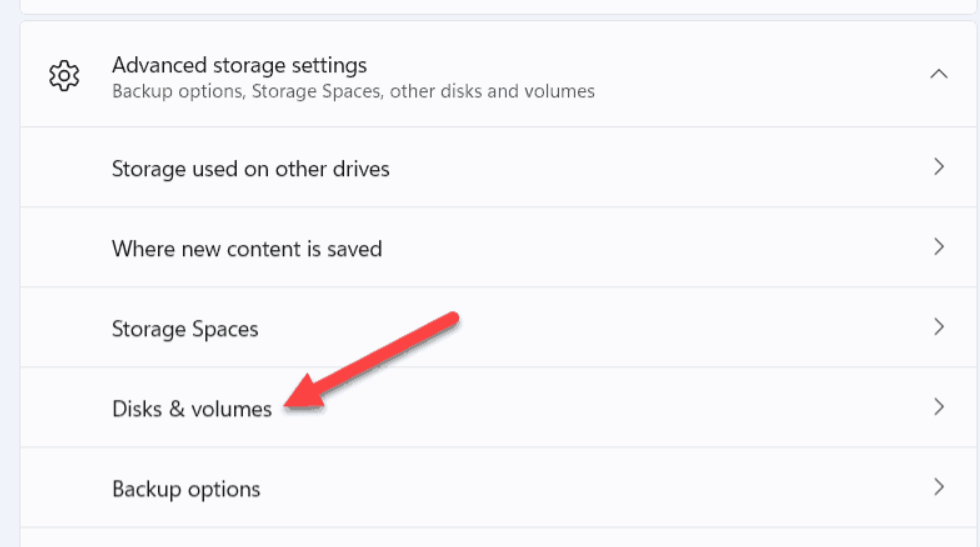Open the Storage Spaces entry label
The height and width of the screenshot is (547, 980).
[185, 329]
